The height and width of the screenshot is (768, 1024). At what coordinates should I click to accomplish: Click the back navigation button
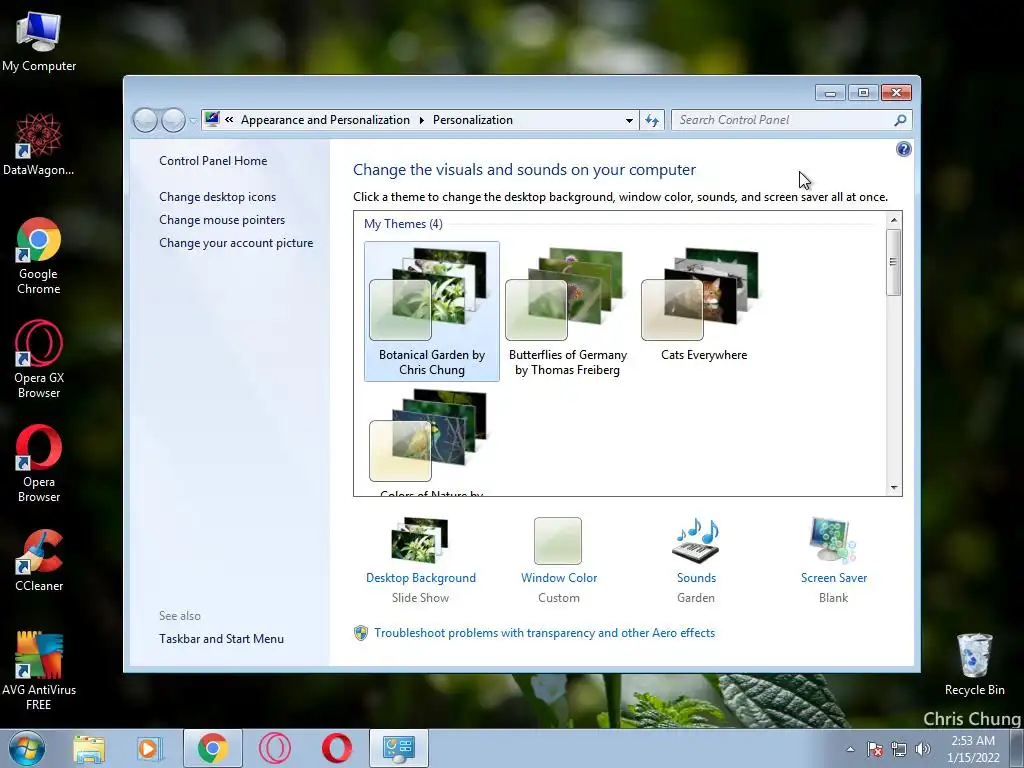click(145, 120)
